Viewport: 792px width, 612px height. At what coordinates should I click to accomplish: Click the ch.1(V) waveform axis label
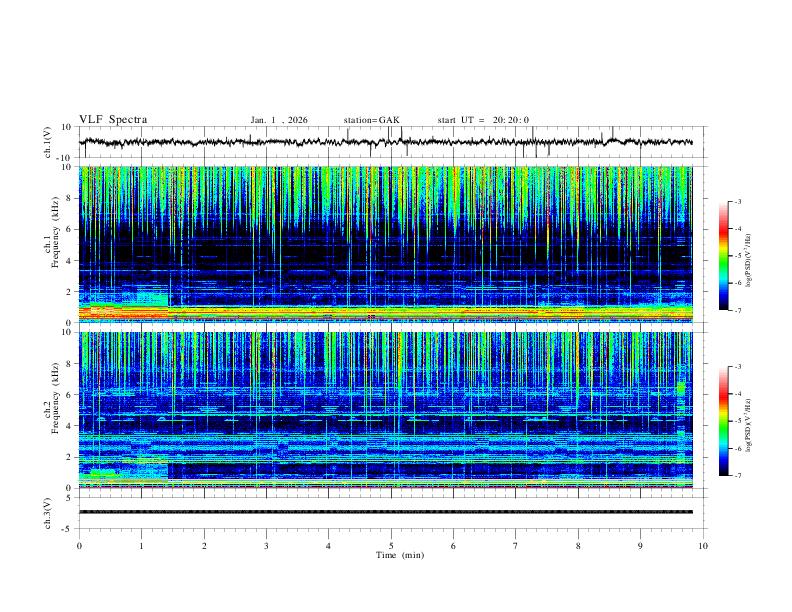point(47,142)
